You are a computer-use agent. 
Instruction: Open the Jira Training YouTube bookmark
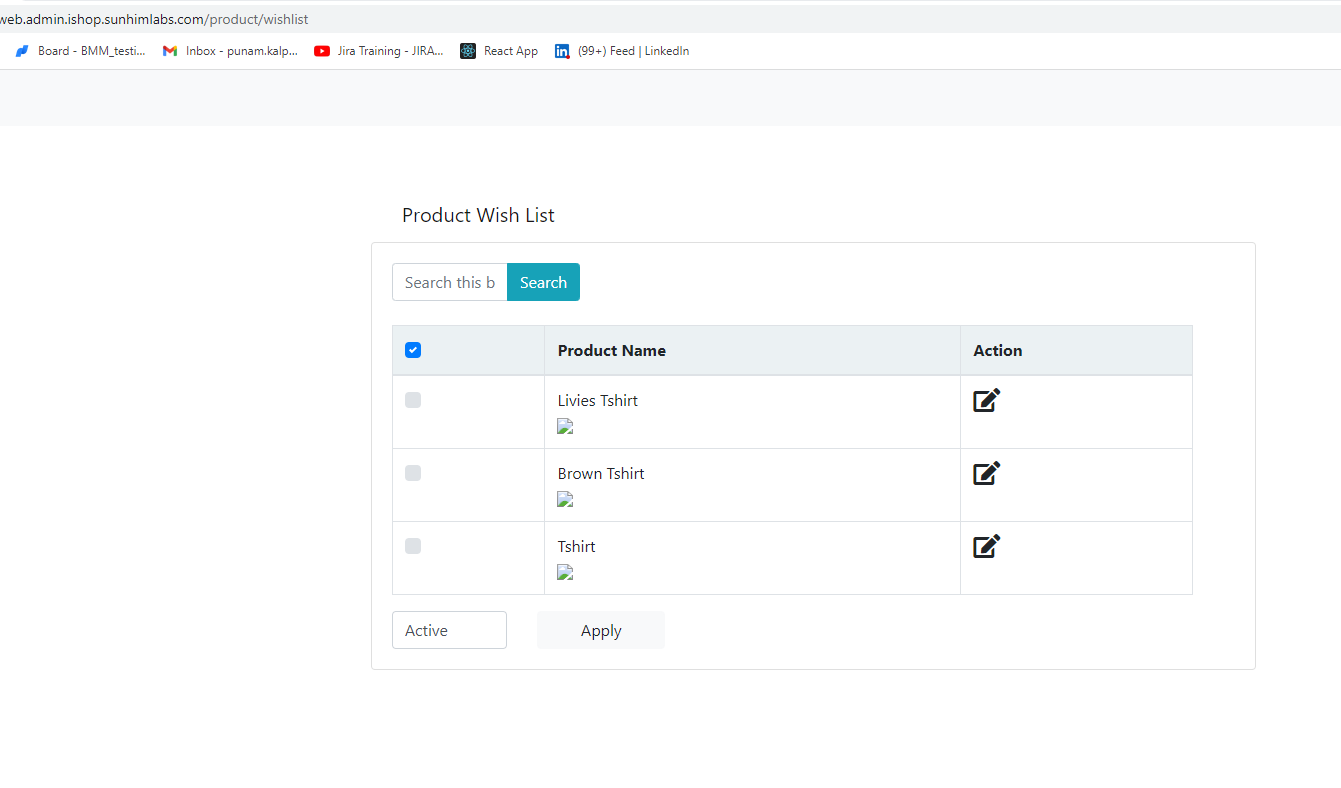(379, 51)
